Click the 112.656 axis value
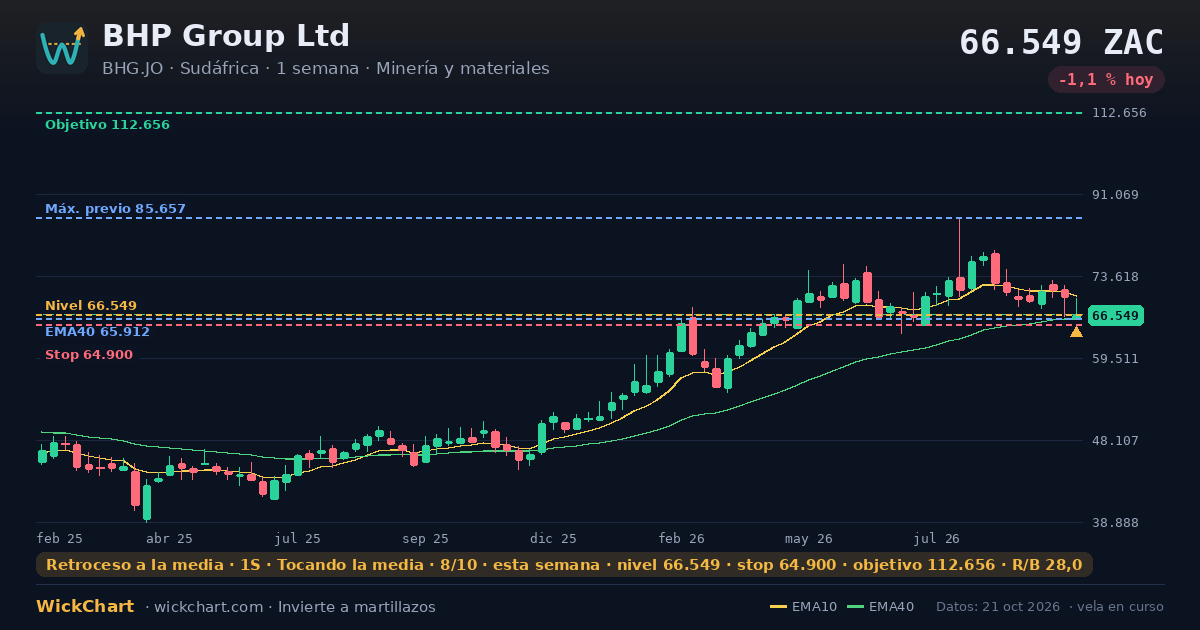1200x630 pixels. [x=1119, y=113]
